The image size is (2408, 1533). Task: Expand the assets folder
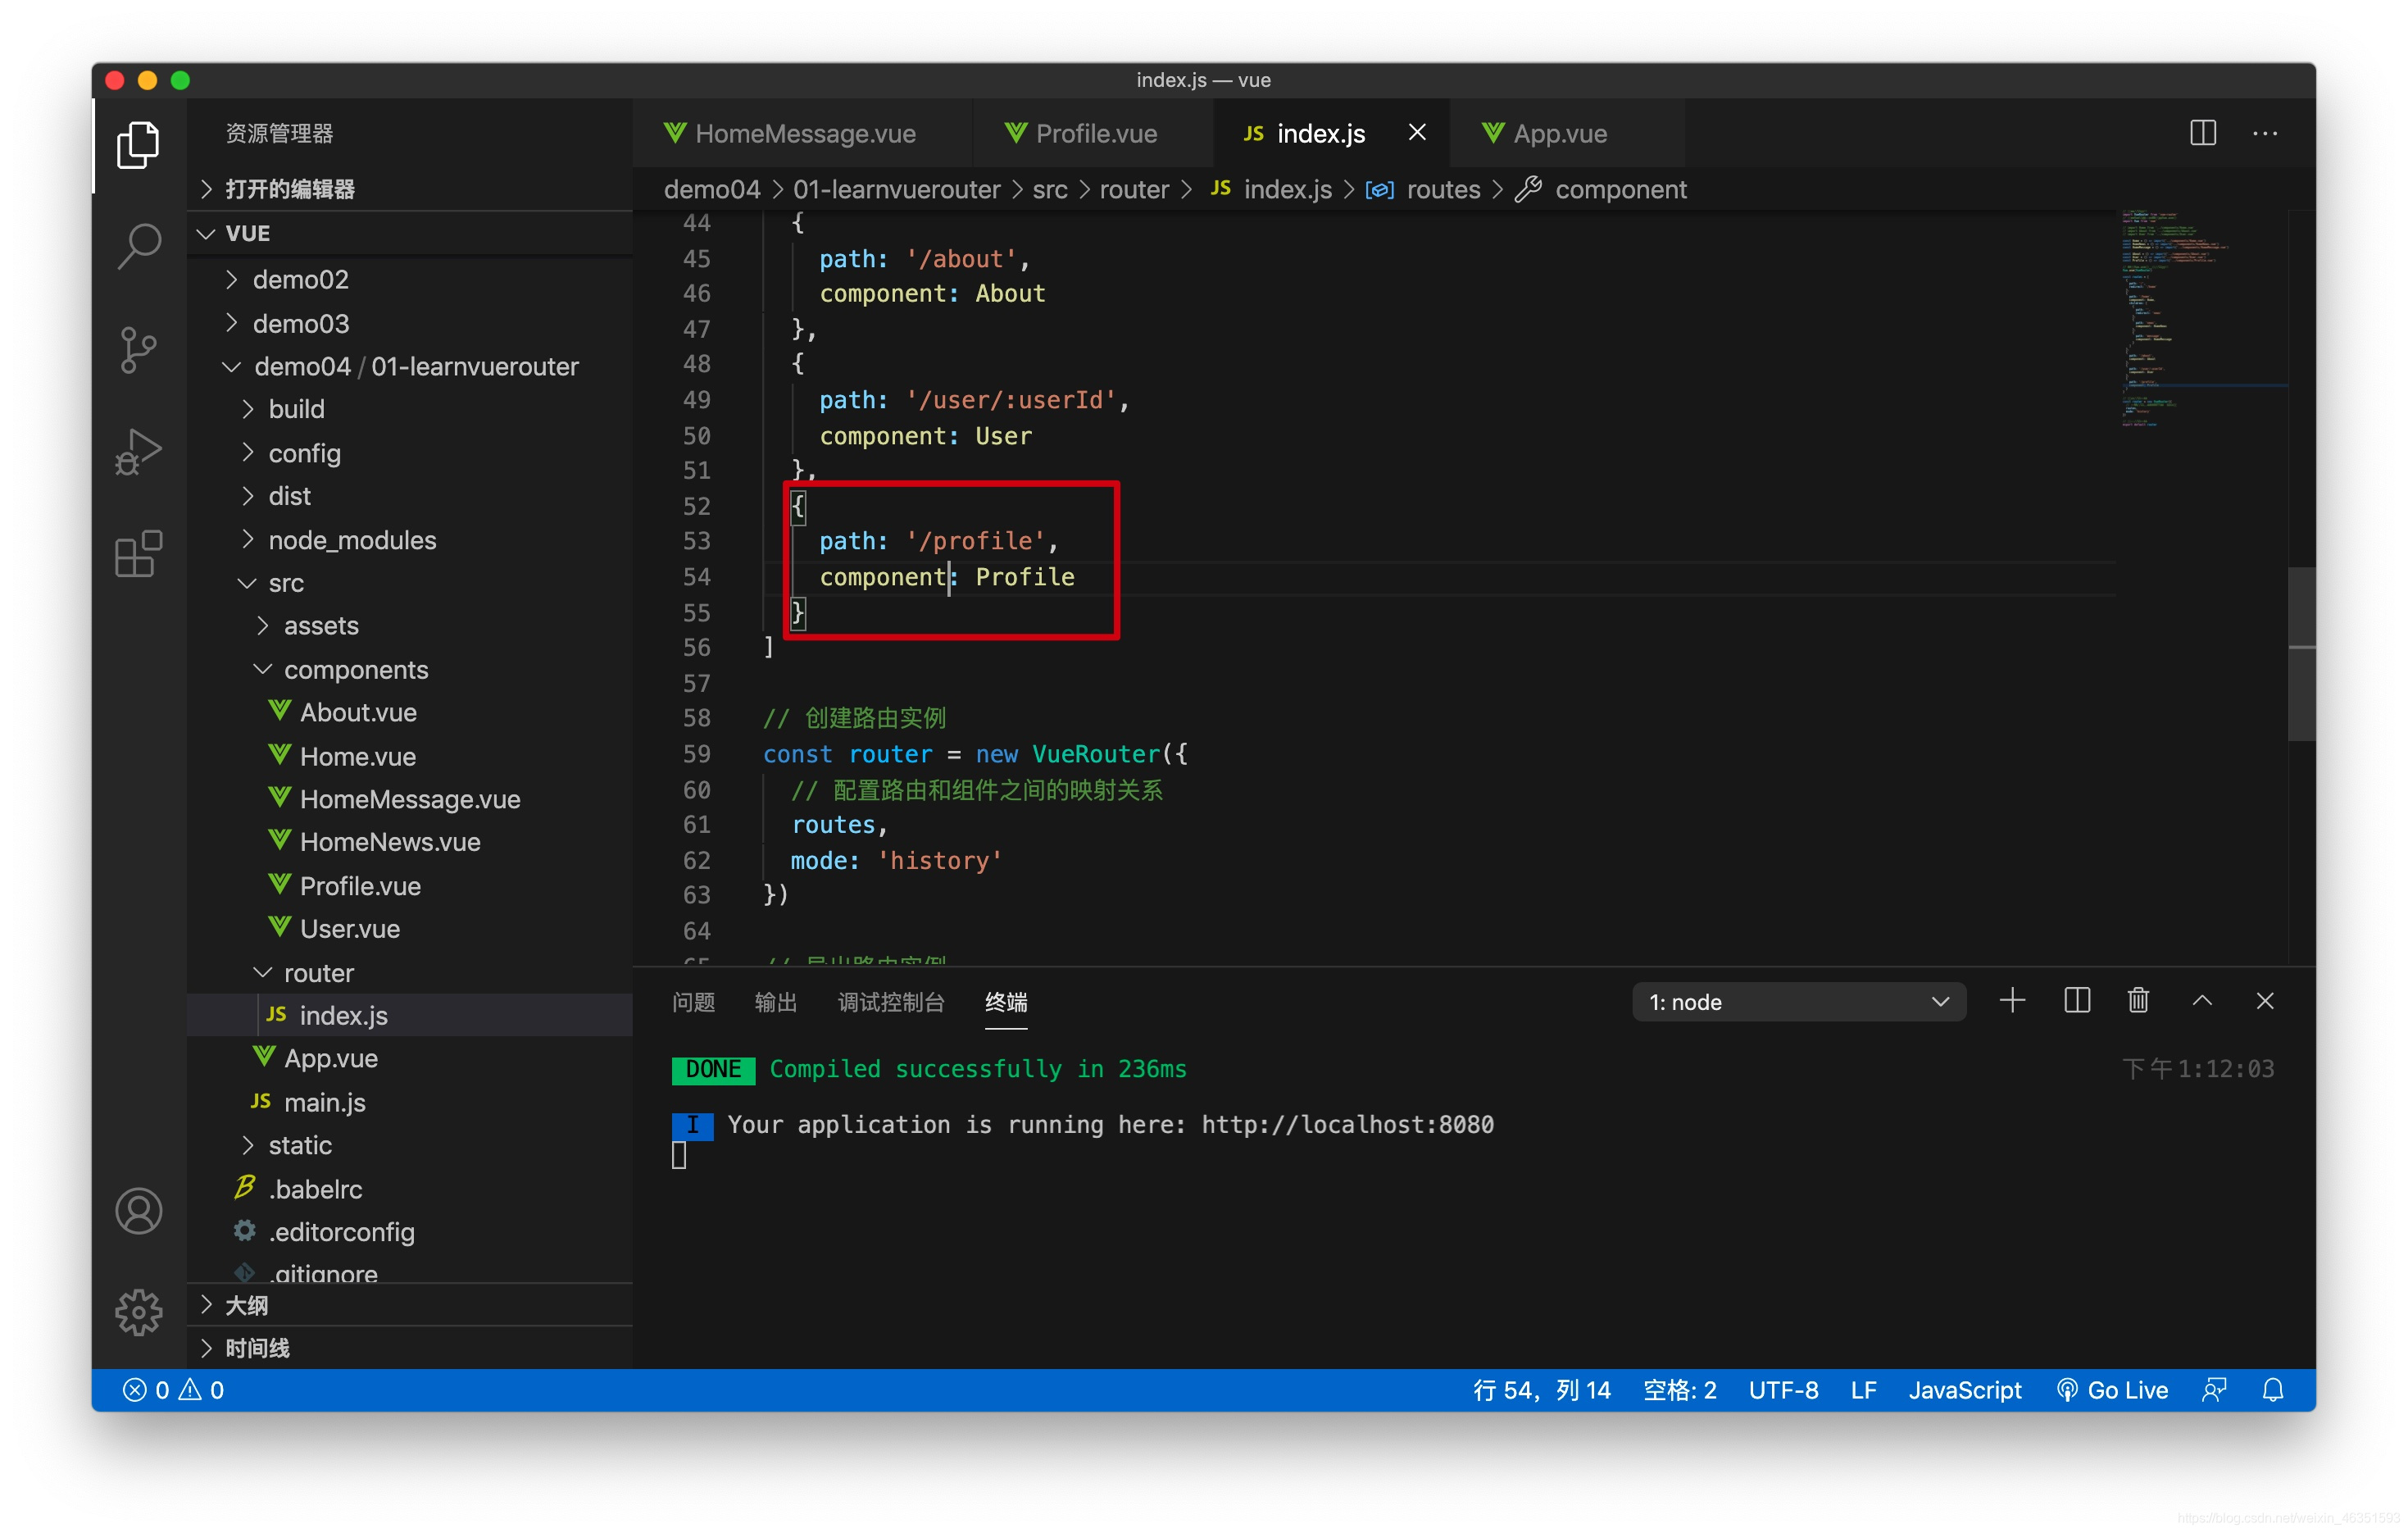point(410,626)
